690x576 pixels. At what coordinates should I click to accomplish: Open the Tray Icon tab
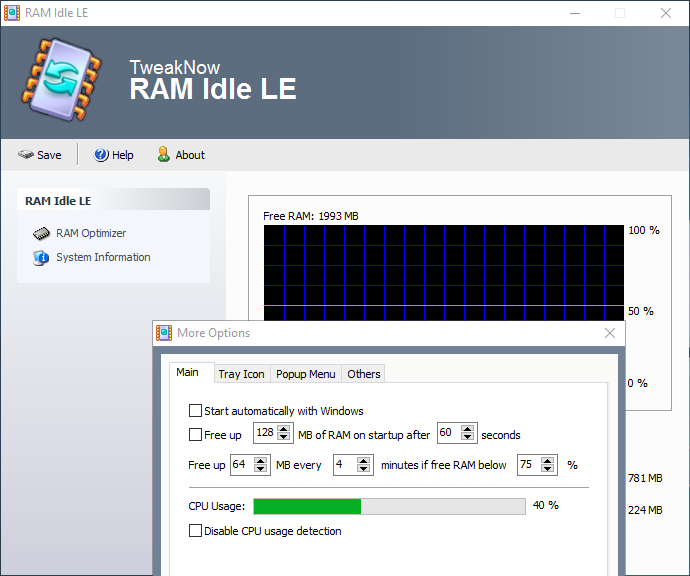242,374
